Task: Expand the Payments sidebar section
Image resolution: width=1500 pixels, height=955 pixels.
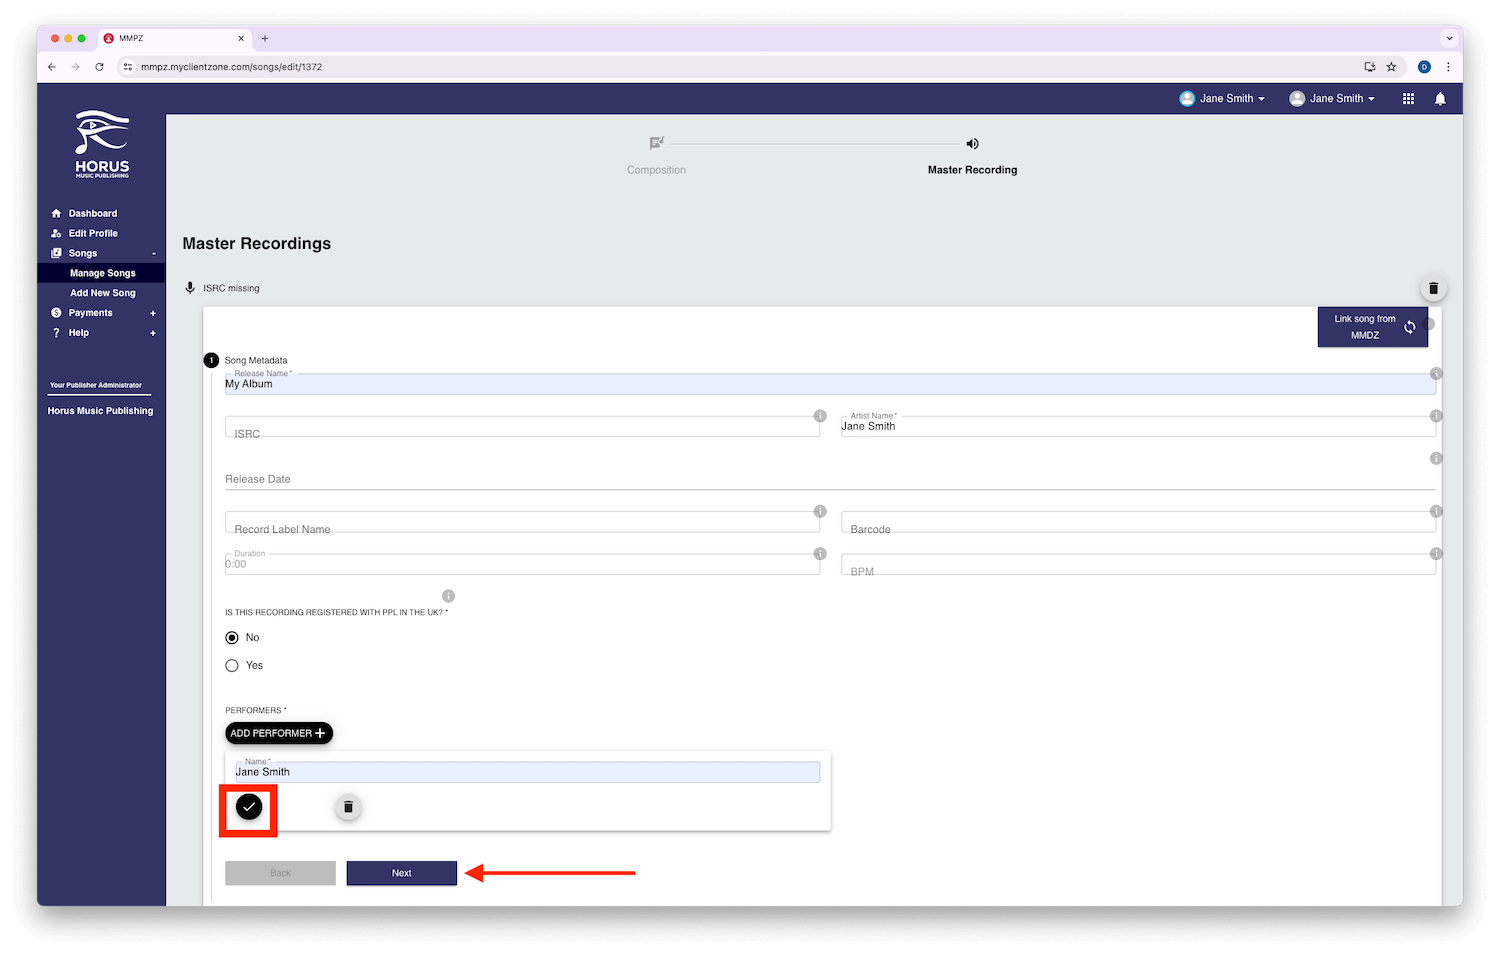Action: (153, 313)
